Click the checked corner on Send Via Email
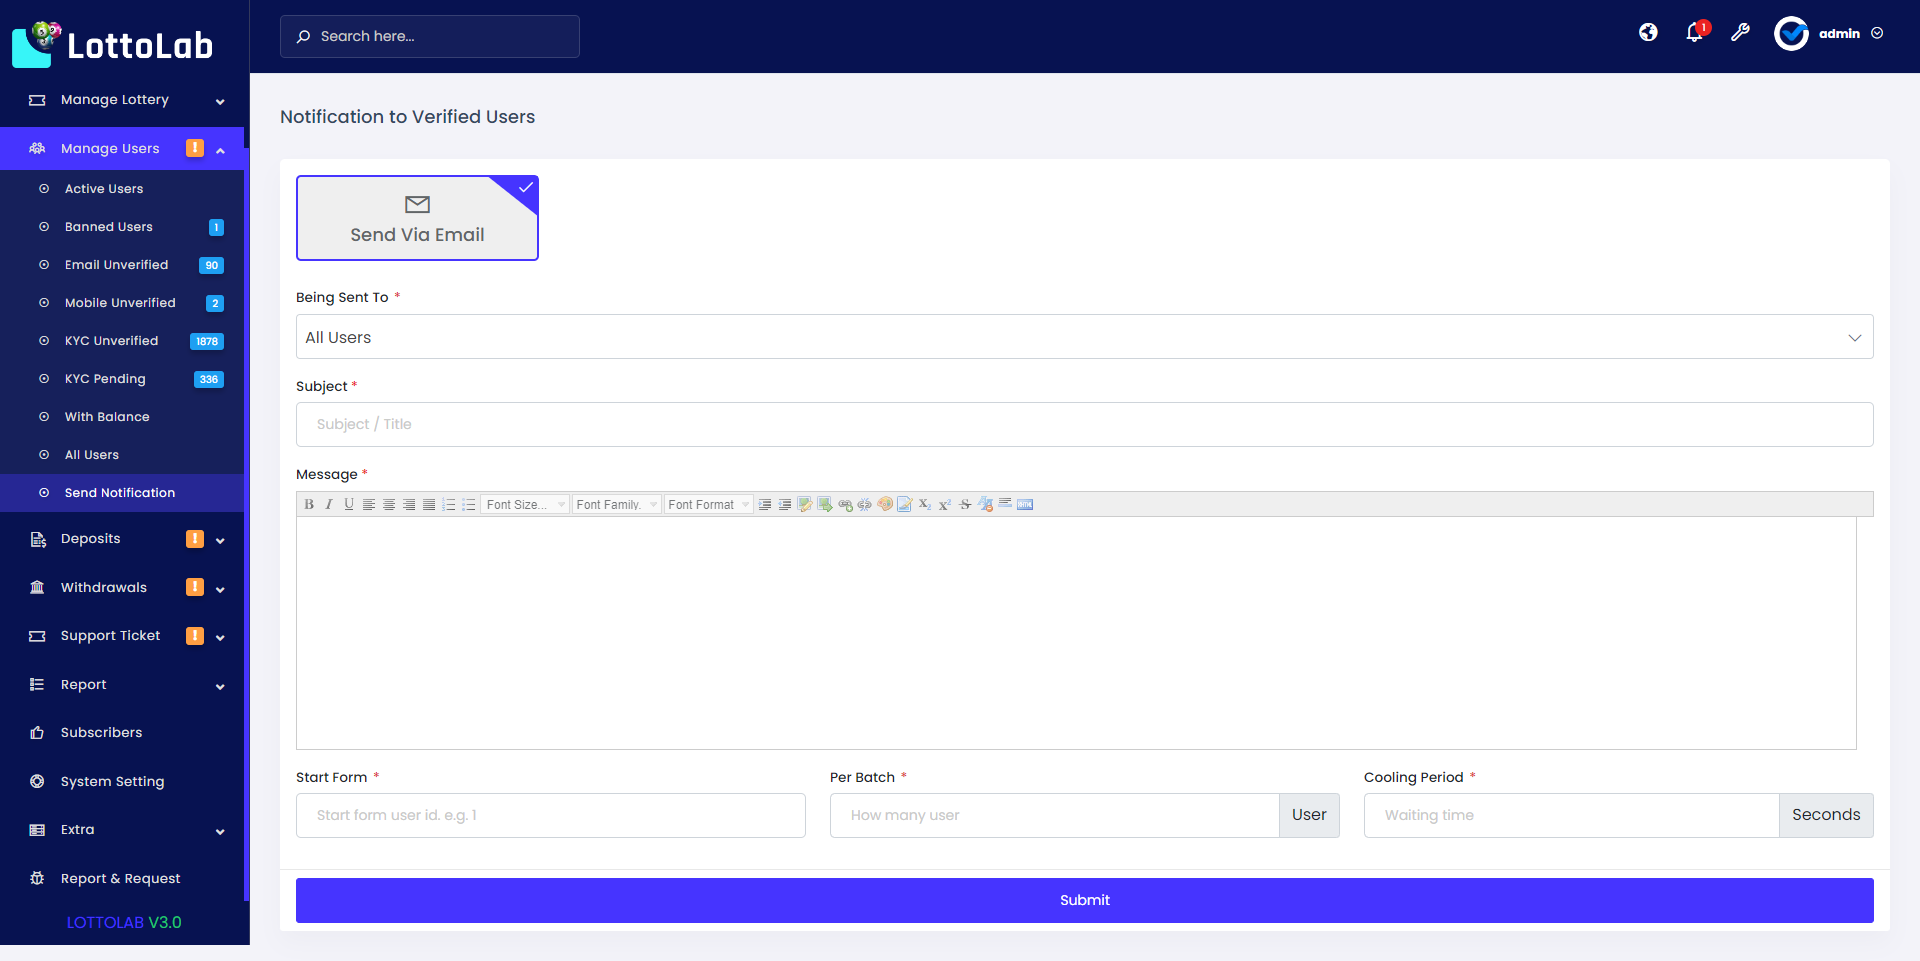 coord(524,187)
